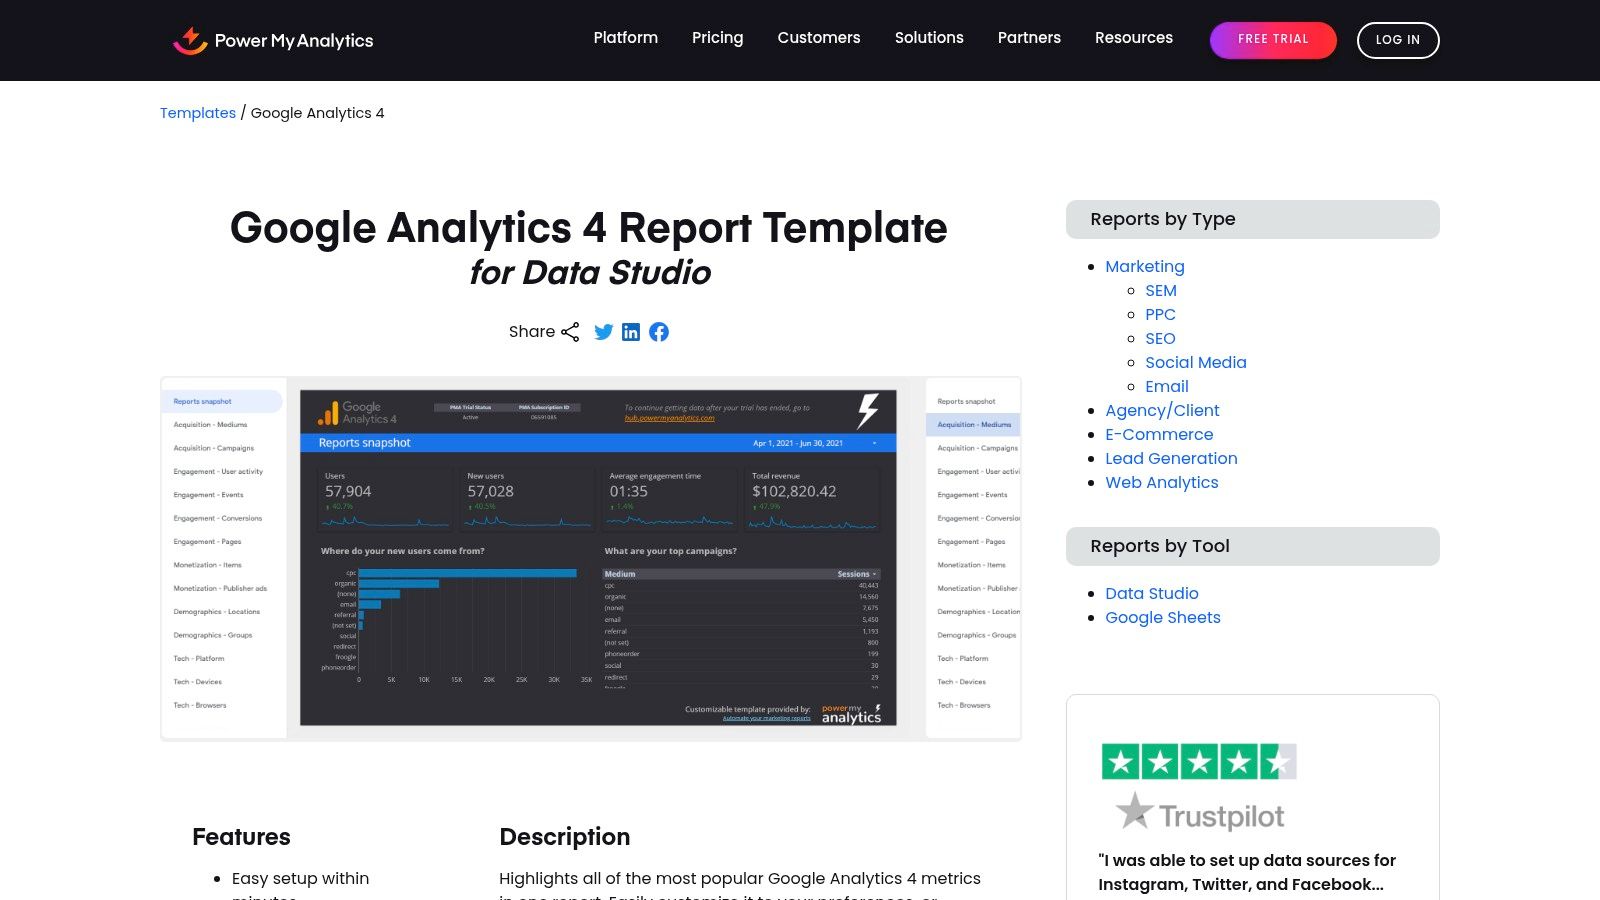Click the Reports by Type heading
Image resolution: width=1600 pixels, height=900 pixels.
point(1163,219)
